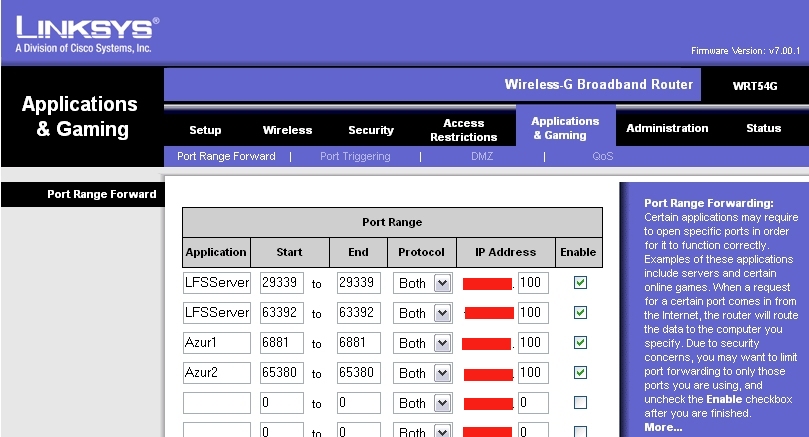Click the Port Range Forwarding help heading

[x=709, y=203]
